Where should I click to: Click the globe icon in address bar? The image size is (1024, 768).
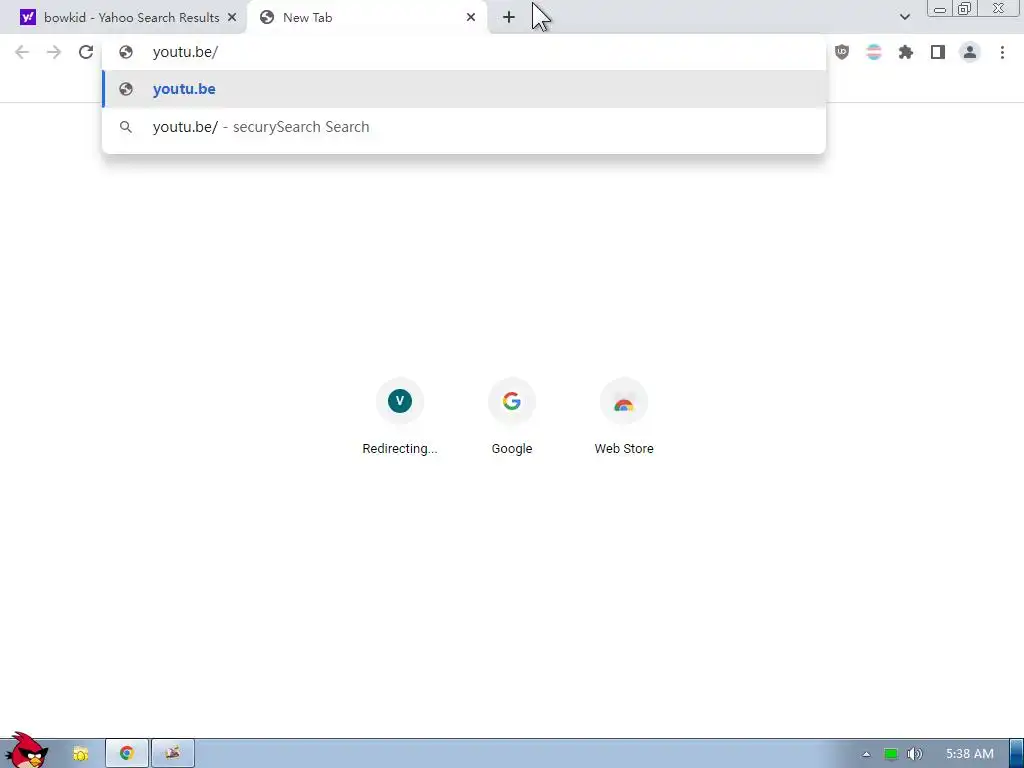(x=126, y=52)
